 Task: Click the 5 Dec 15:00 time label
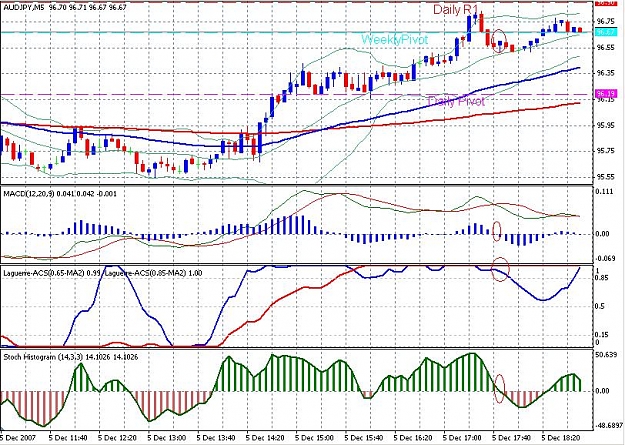click(315, 438)
